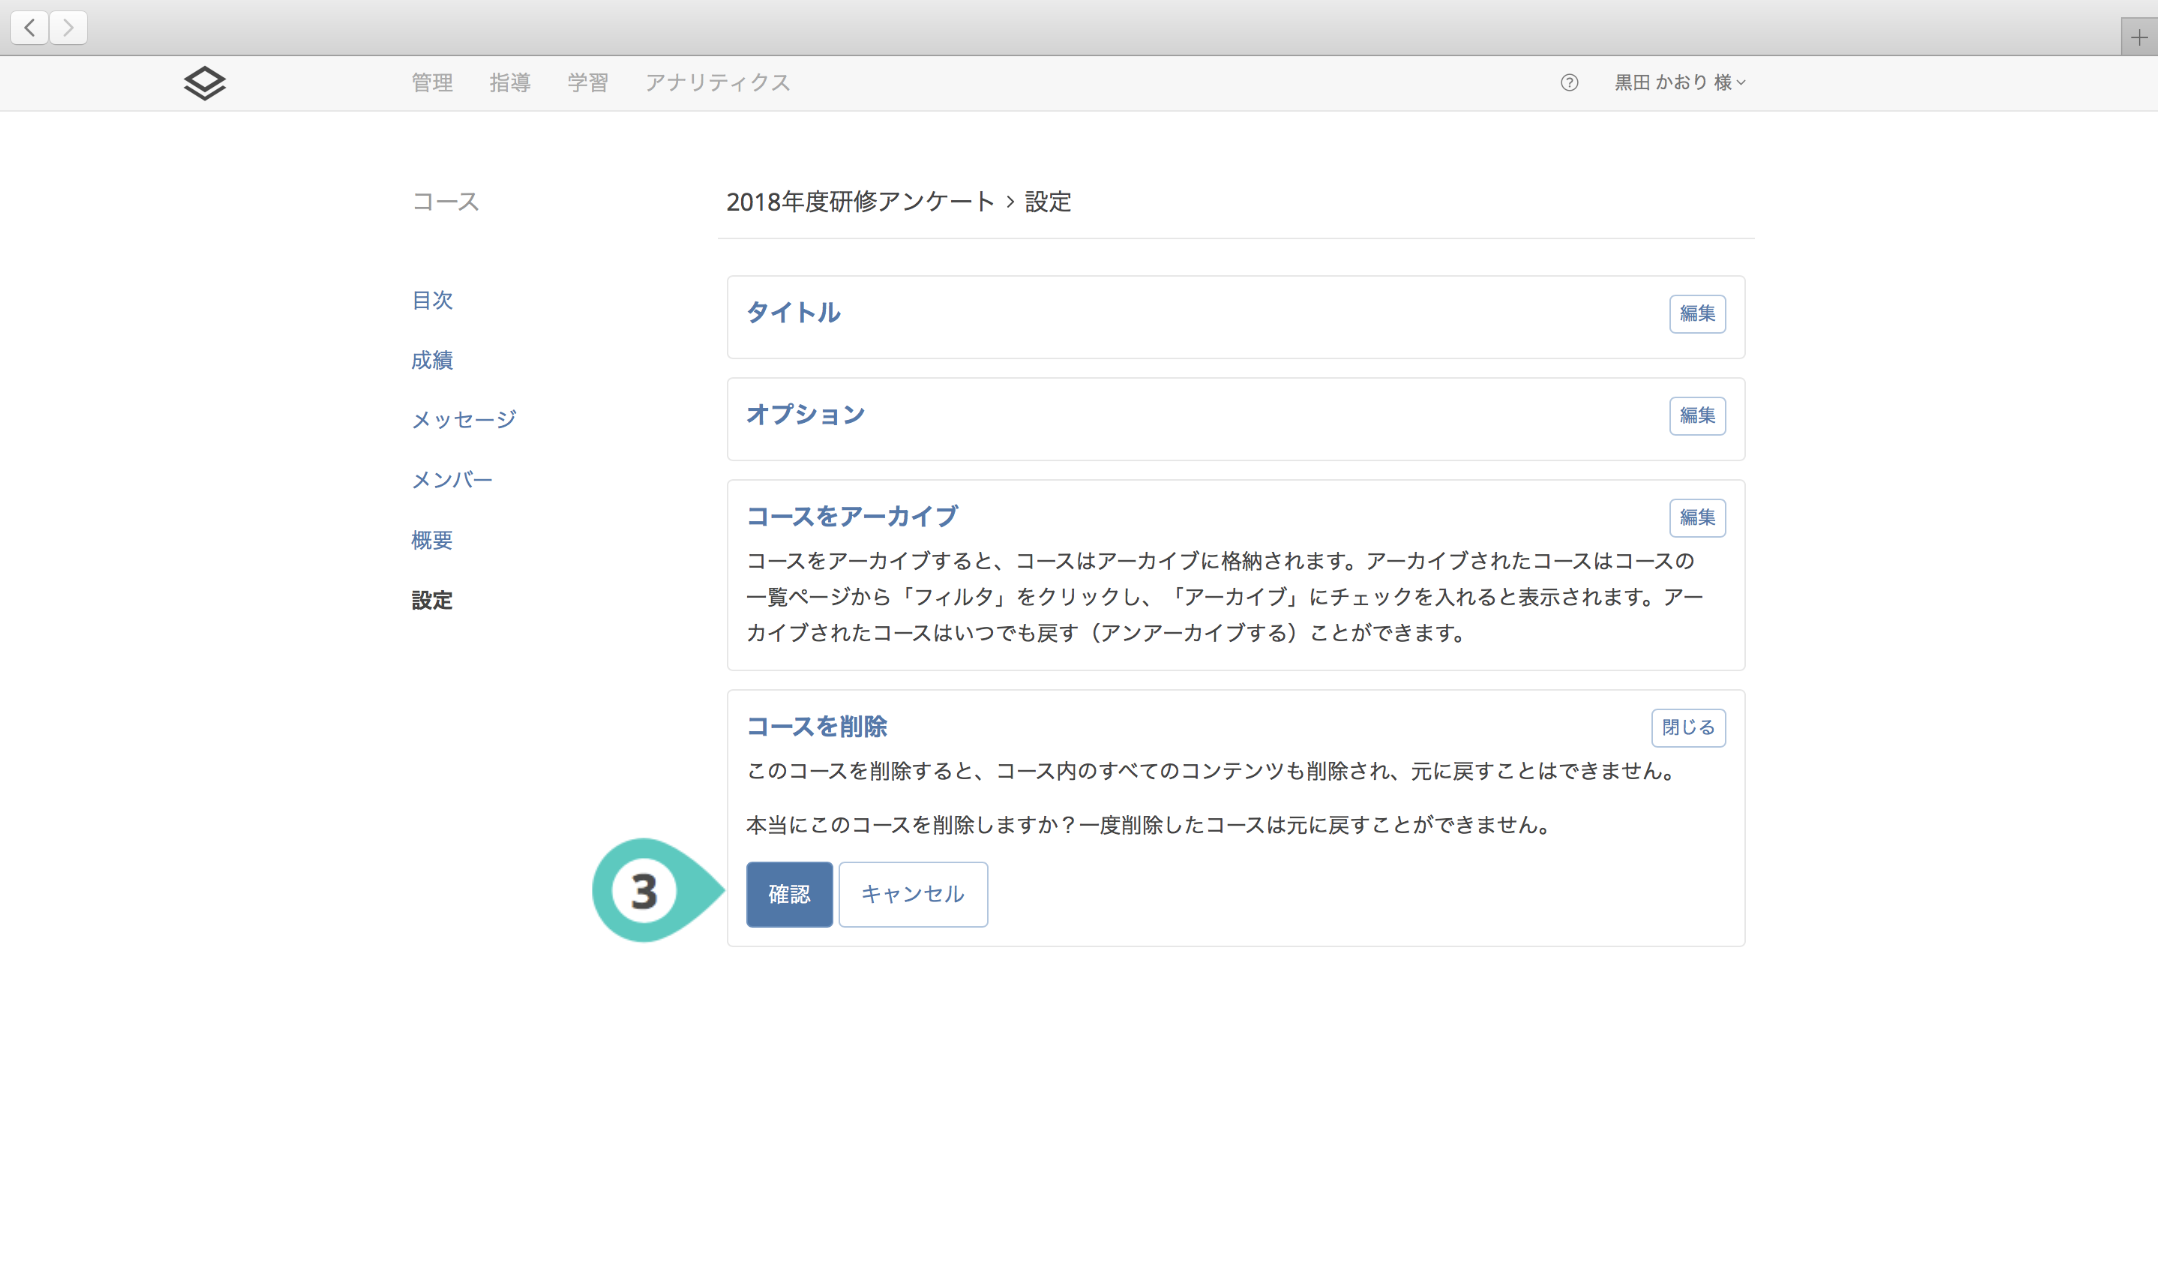This screenshot has height=1288, width=2158.
Task: Open the アナリティクス menu
Action: (717, 83)
